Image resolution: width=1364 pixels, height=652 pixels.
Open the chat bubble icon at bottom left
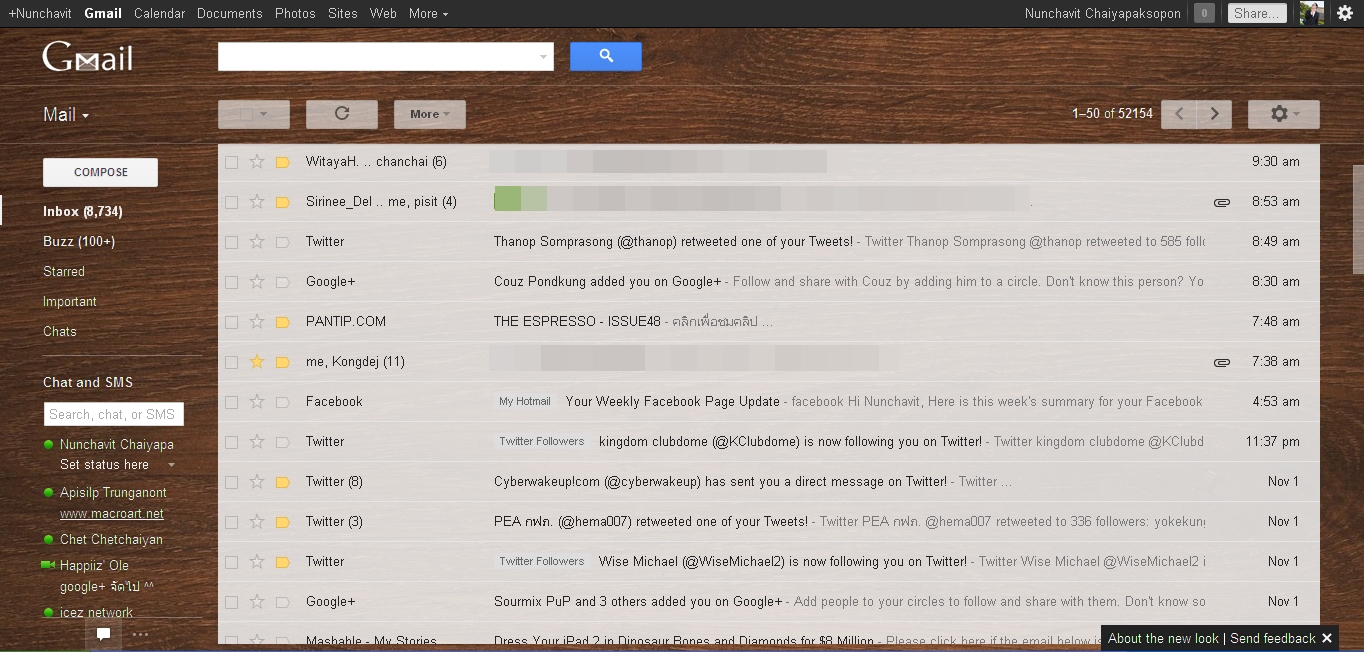click(103, 633)
